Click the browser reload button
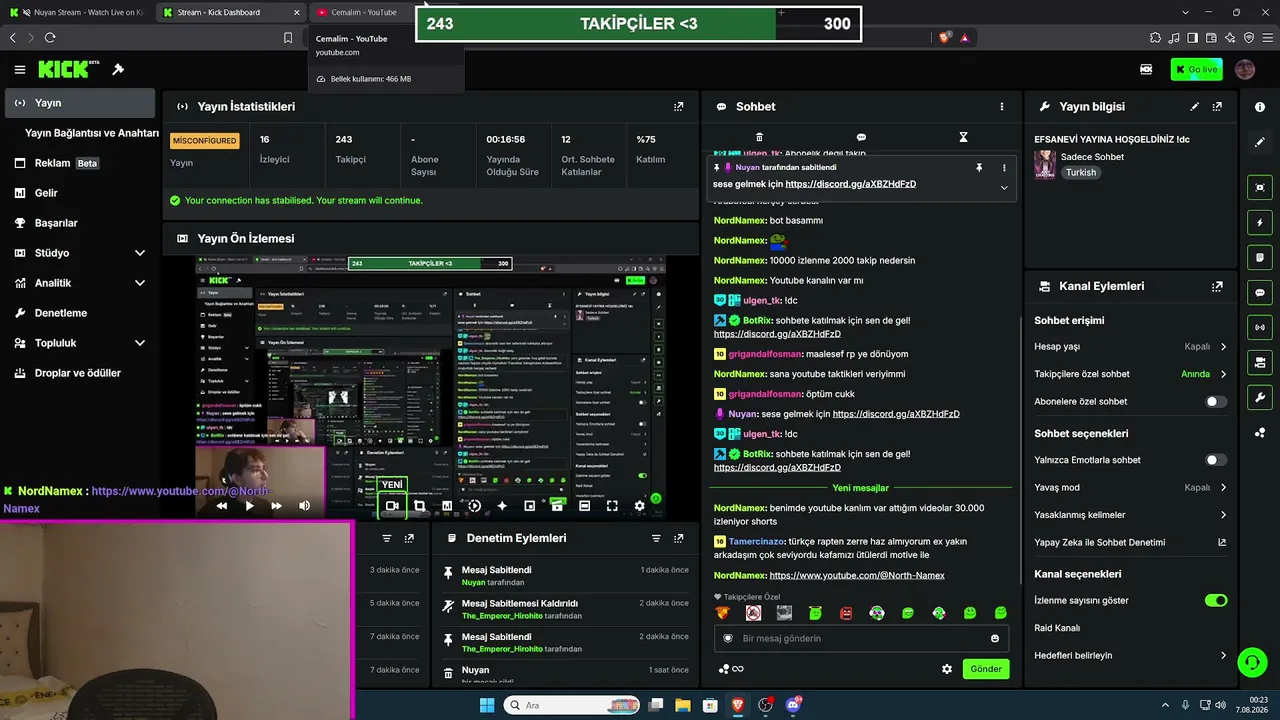The height and width of the screenshot is (720, 1280). (x=50, y=37)
